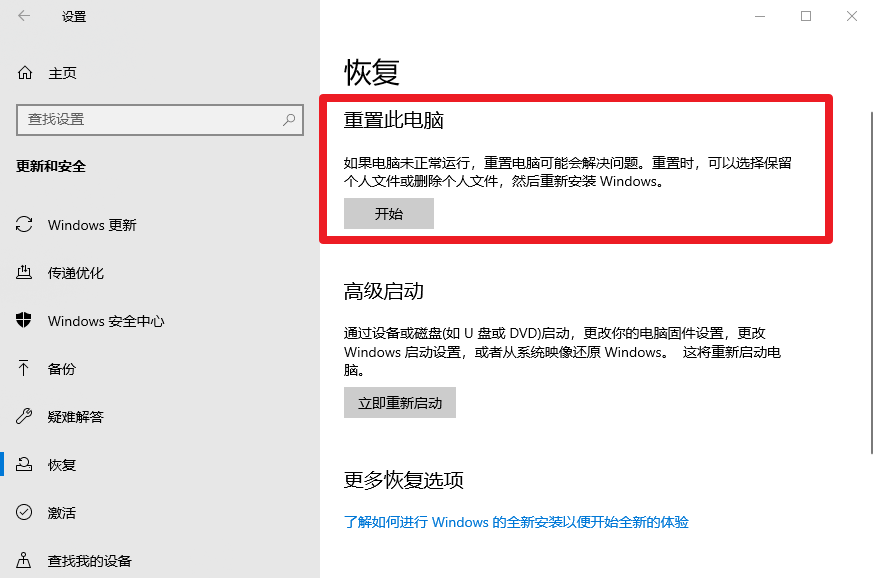Click the back arrow at top left
Image resolution: width=873 pixels, height=578 pixels.
coord(22,16)
